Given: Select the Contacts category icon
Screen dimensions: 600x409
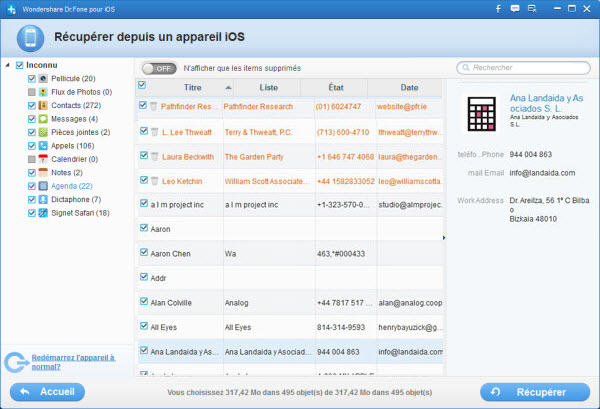Looking at the screenshot, I should (43, 106).
